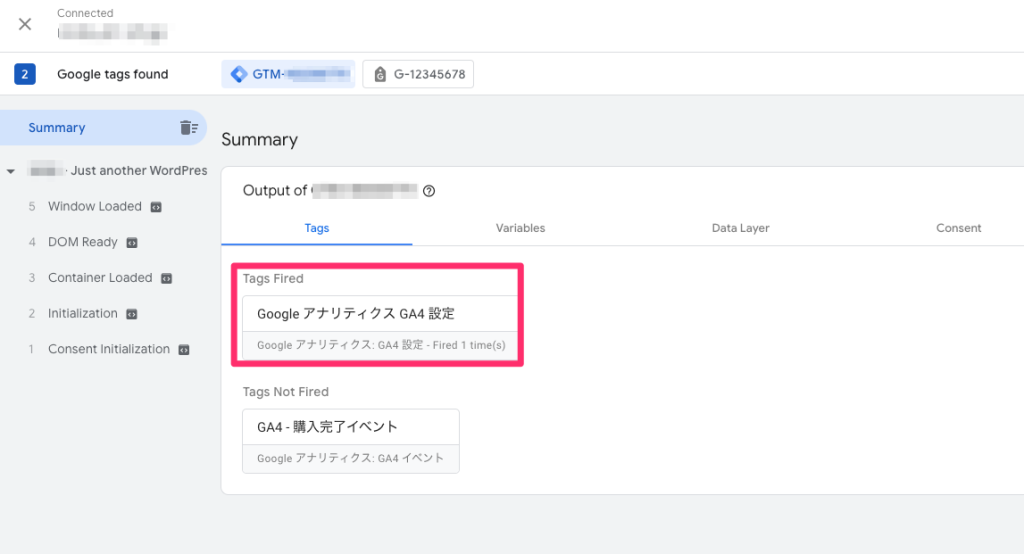
Task: Select the Consent Initialization event
Action: click(x=109, y=350)
